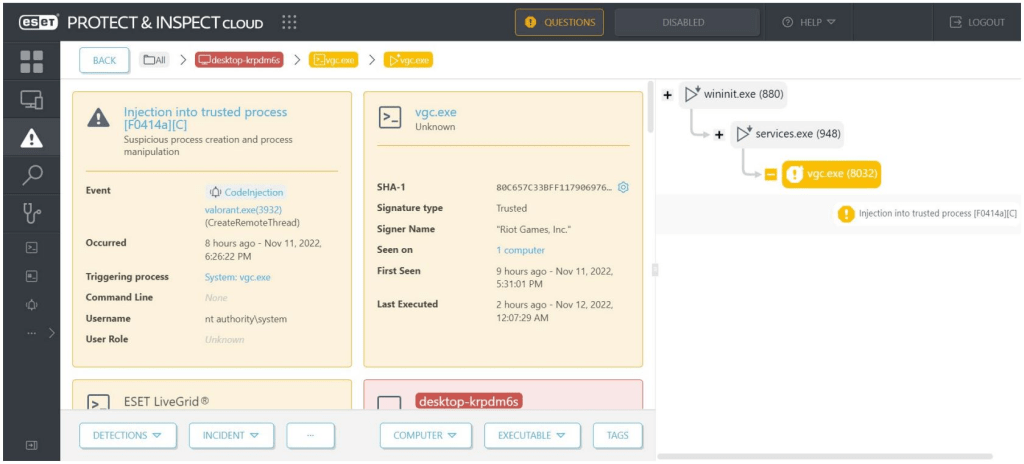Collapse the vgc.exe (8032) node
Screen dimensions: 1024x464
click(x=770, y=174)
